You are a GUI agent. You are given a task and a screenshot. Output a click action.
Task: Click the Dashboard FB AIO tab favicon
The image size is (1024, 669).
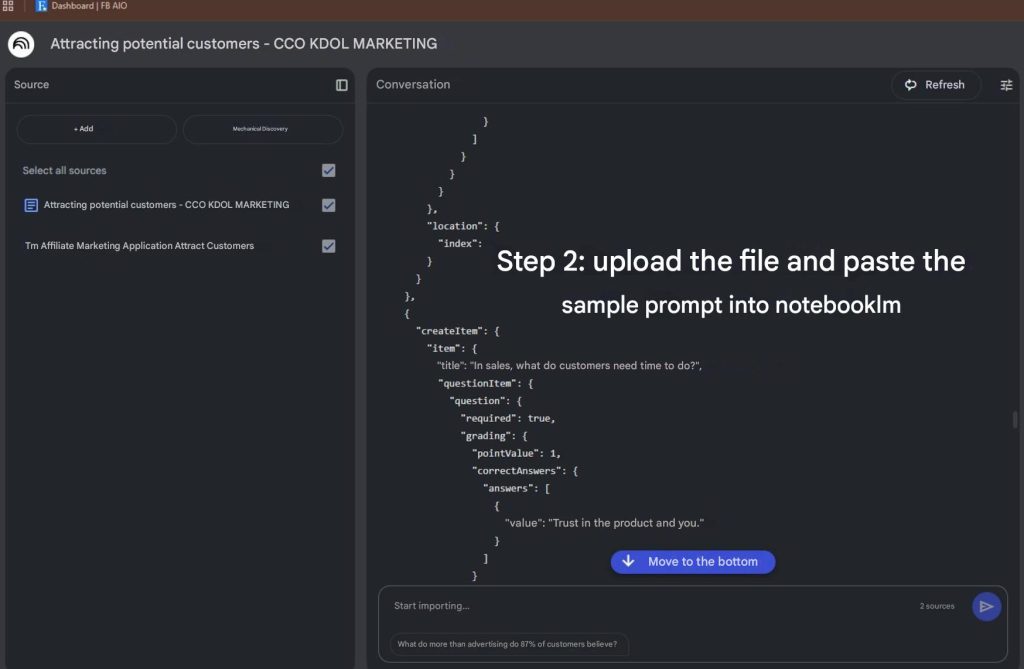[41, 6]
